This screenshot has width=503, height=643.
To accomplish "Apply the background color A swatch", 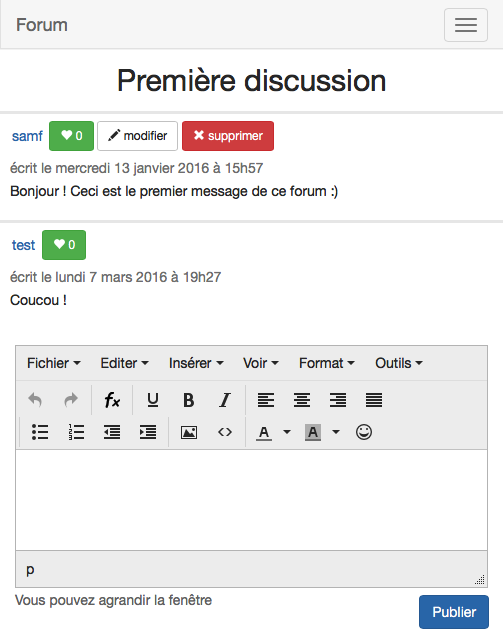I will pos(313,432).
